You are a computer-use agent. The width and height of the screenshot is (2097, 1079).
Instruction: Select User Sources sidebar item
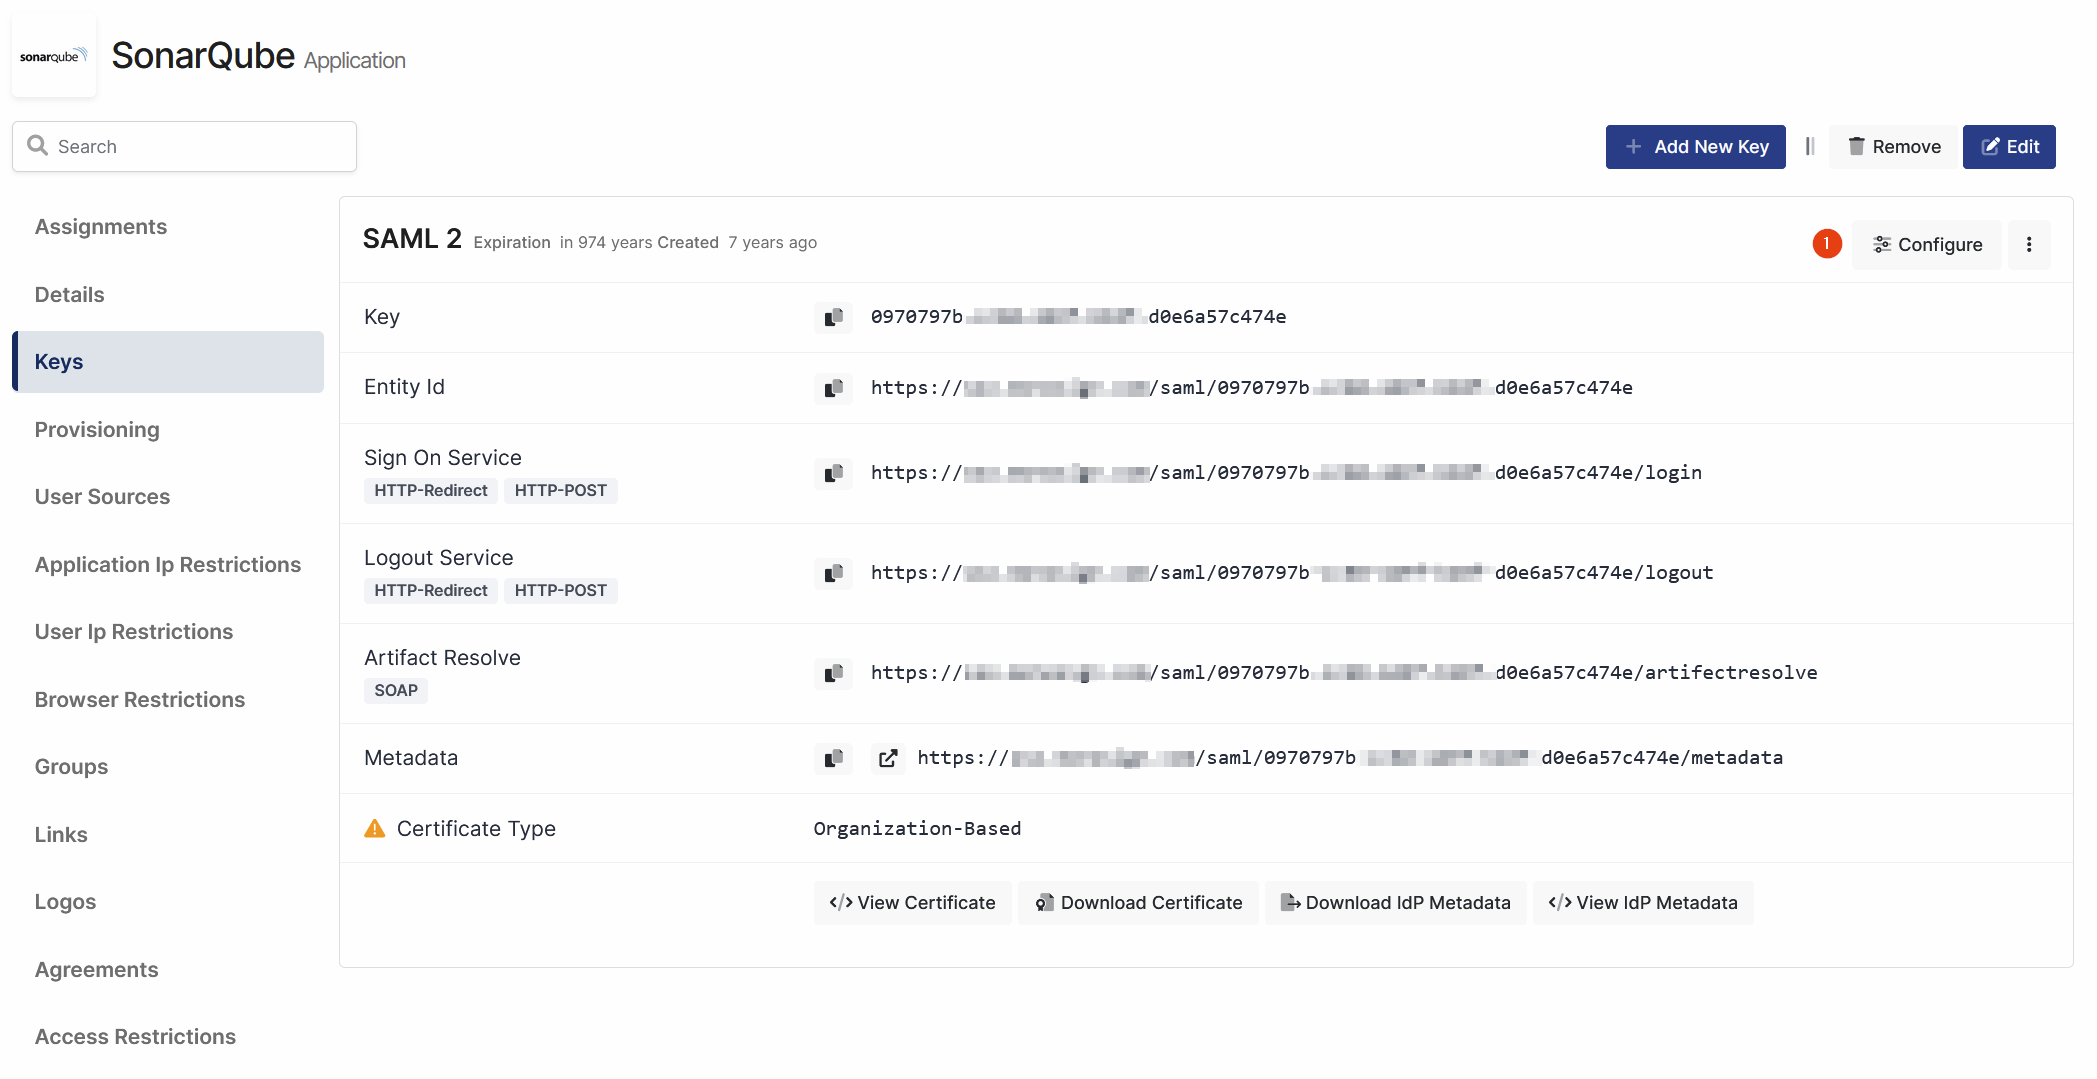[x=102, y=497]
